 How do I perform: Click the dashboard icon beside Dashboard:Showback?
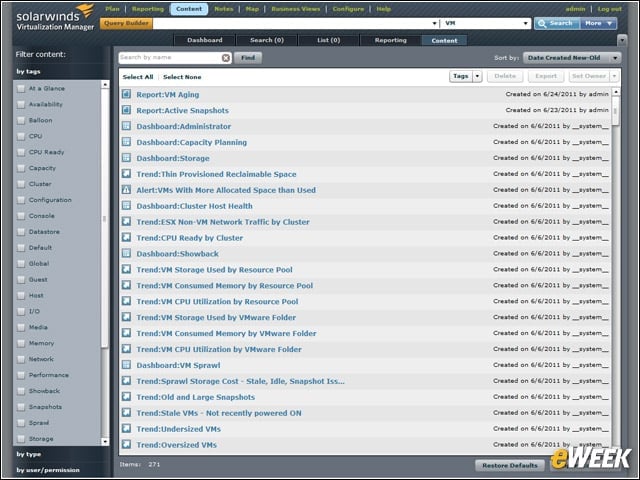[127, 253]
